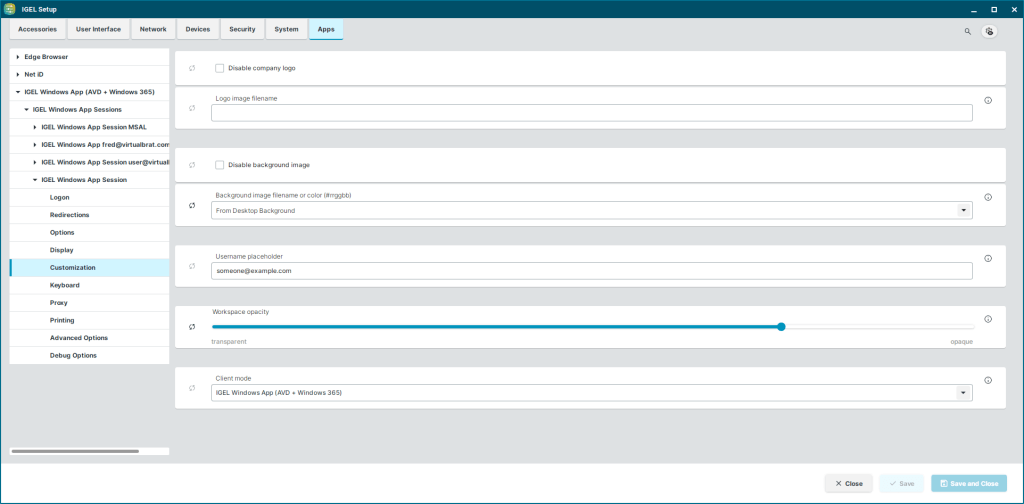Click into the Username placeholder field
Viewport: 1024px width, 504px height.
pos(591,271)
